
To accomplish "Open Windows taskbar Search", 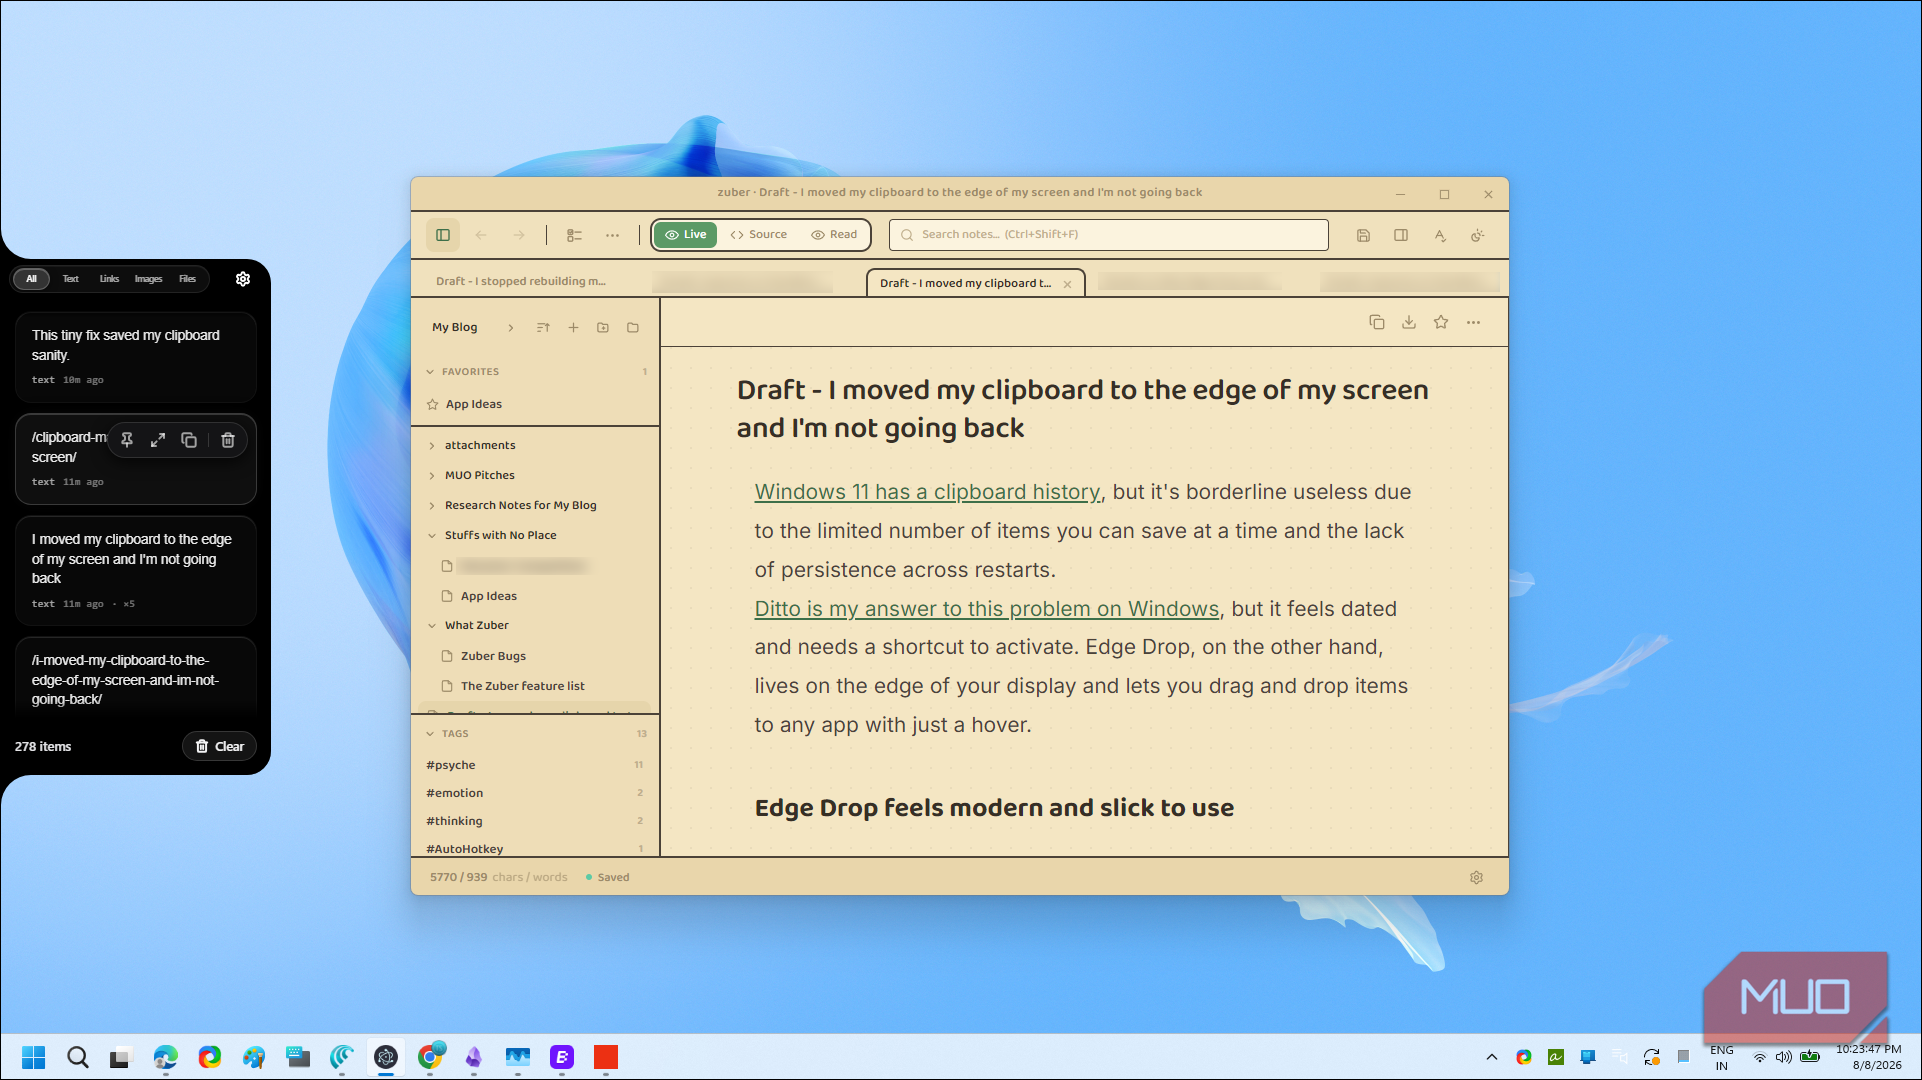I will point(77,1057).
